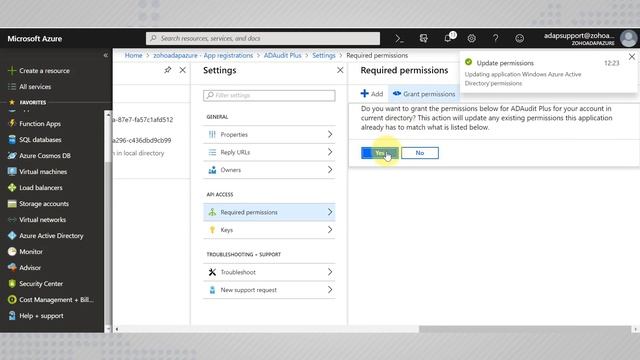
Task: Open the help question mark icon
Action: tap(495, 38)
